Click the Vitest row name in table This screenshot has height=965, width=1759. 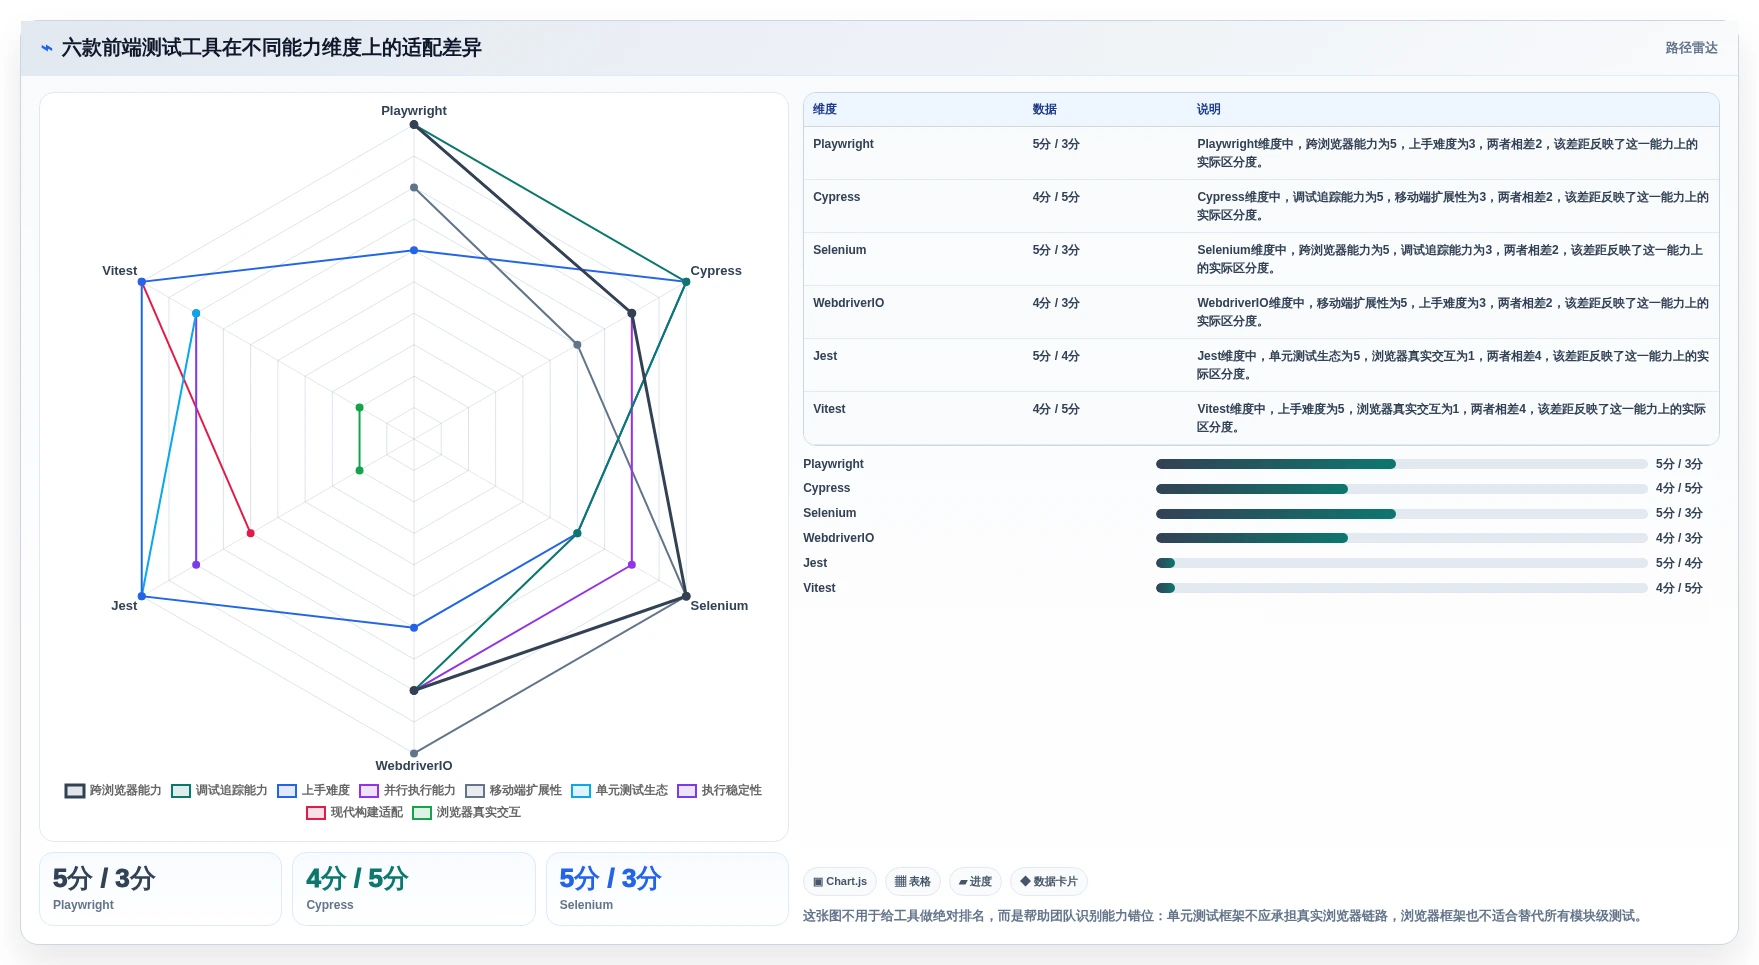[x=829, y=409]
